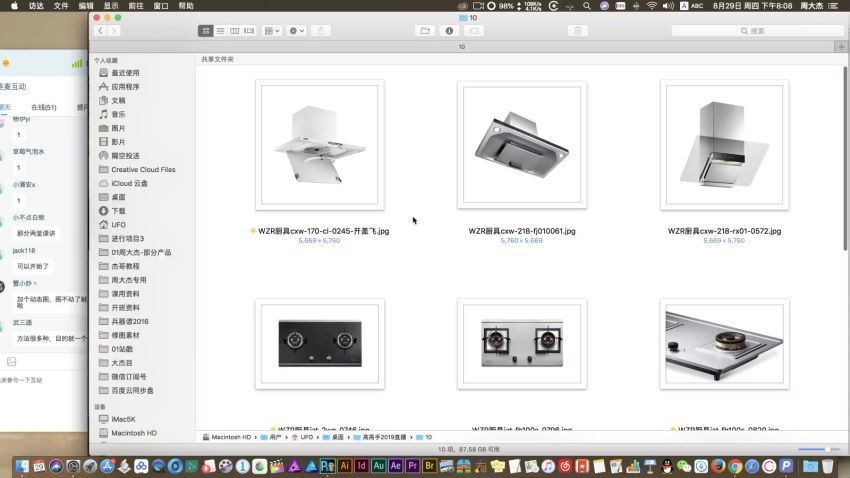Viewport: 850px width, 478px height.
Task: Open Creative Cloud Files in sidebar
Action: 143,170
